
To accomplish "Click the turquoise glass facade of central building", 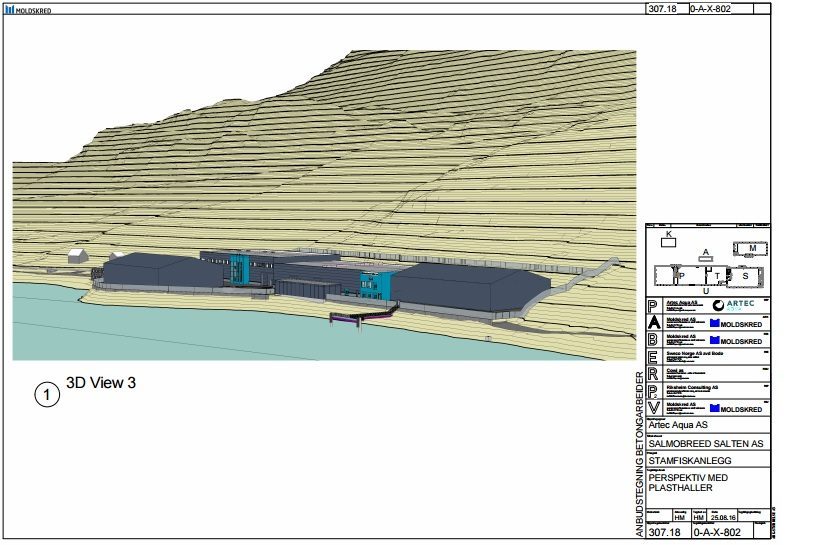I will (x=240, y=270).
